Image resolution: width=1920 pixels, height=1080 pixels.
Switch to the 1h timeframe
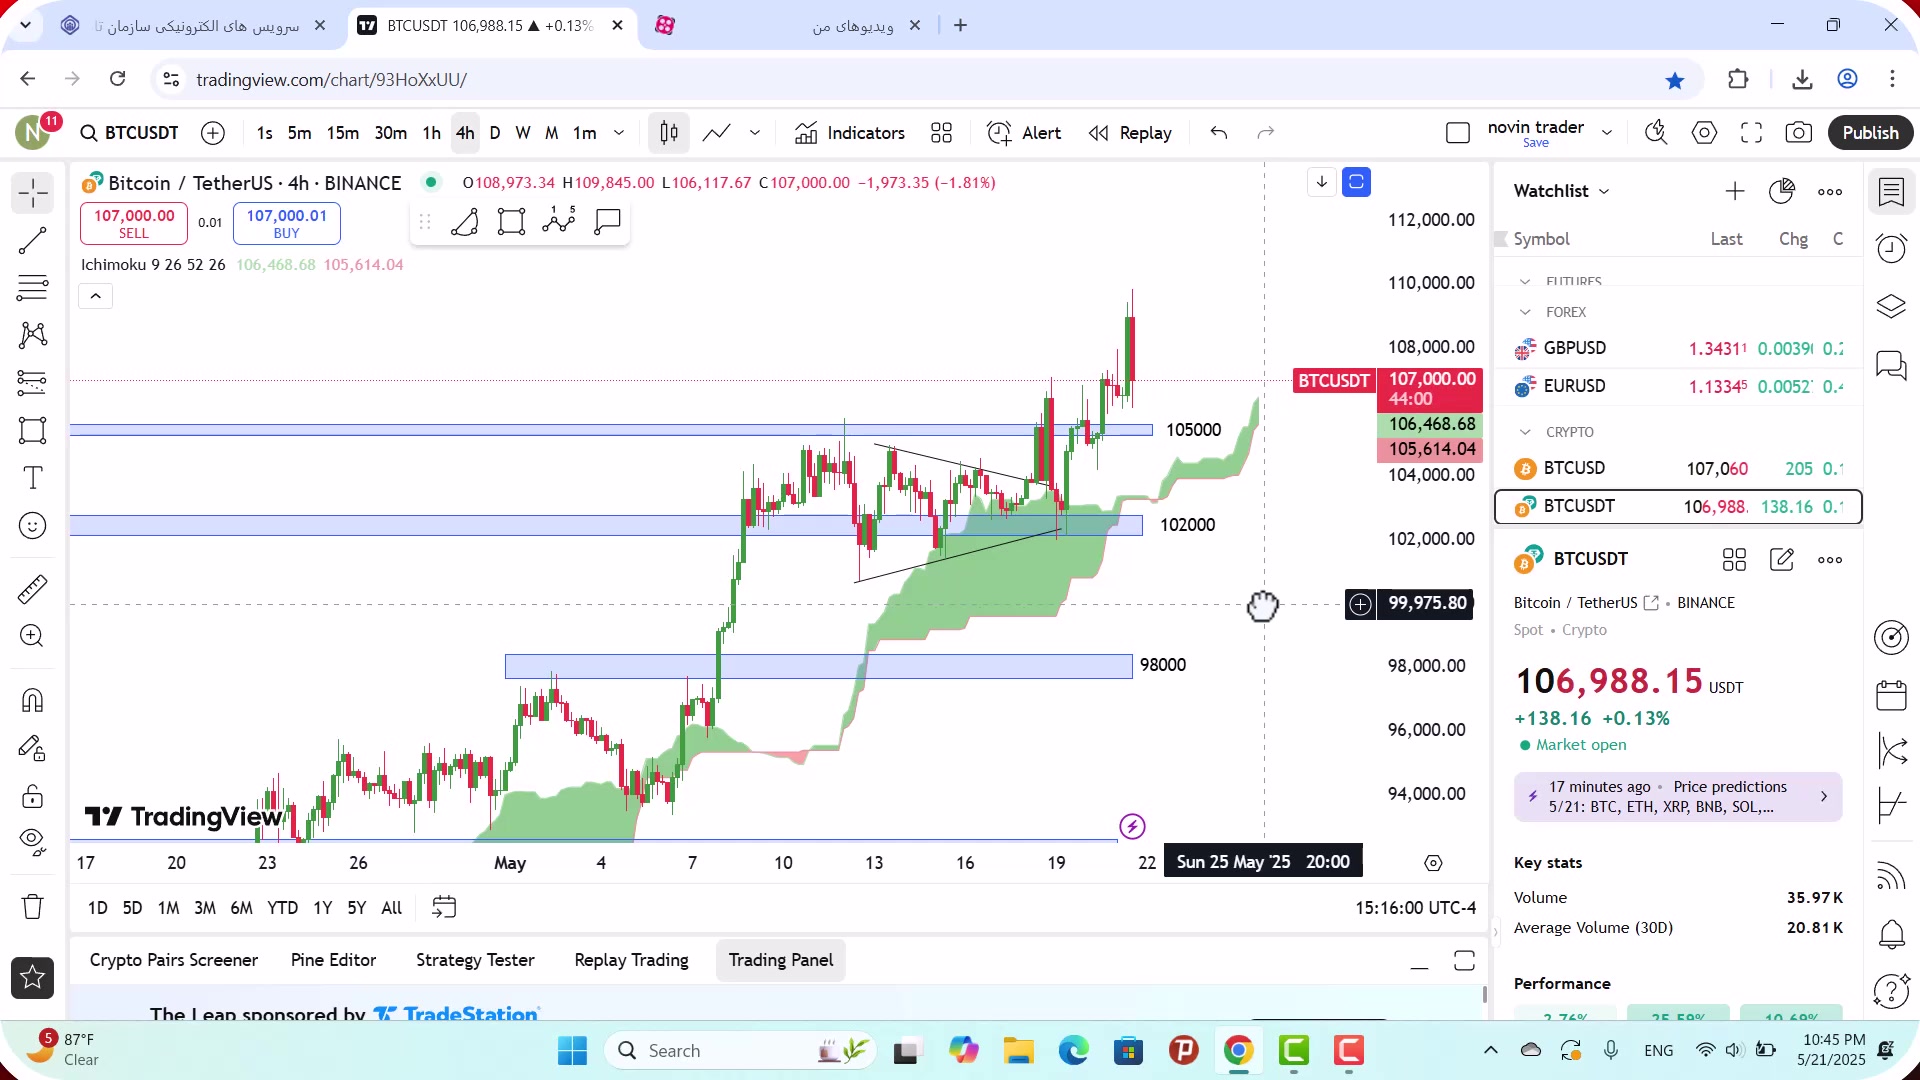click(431, 133)
